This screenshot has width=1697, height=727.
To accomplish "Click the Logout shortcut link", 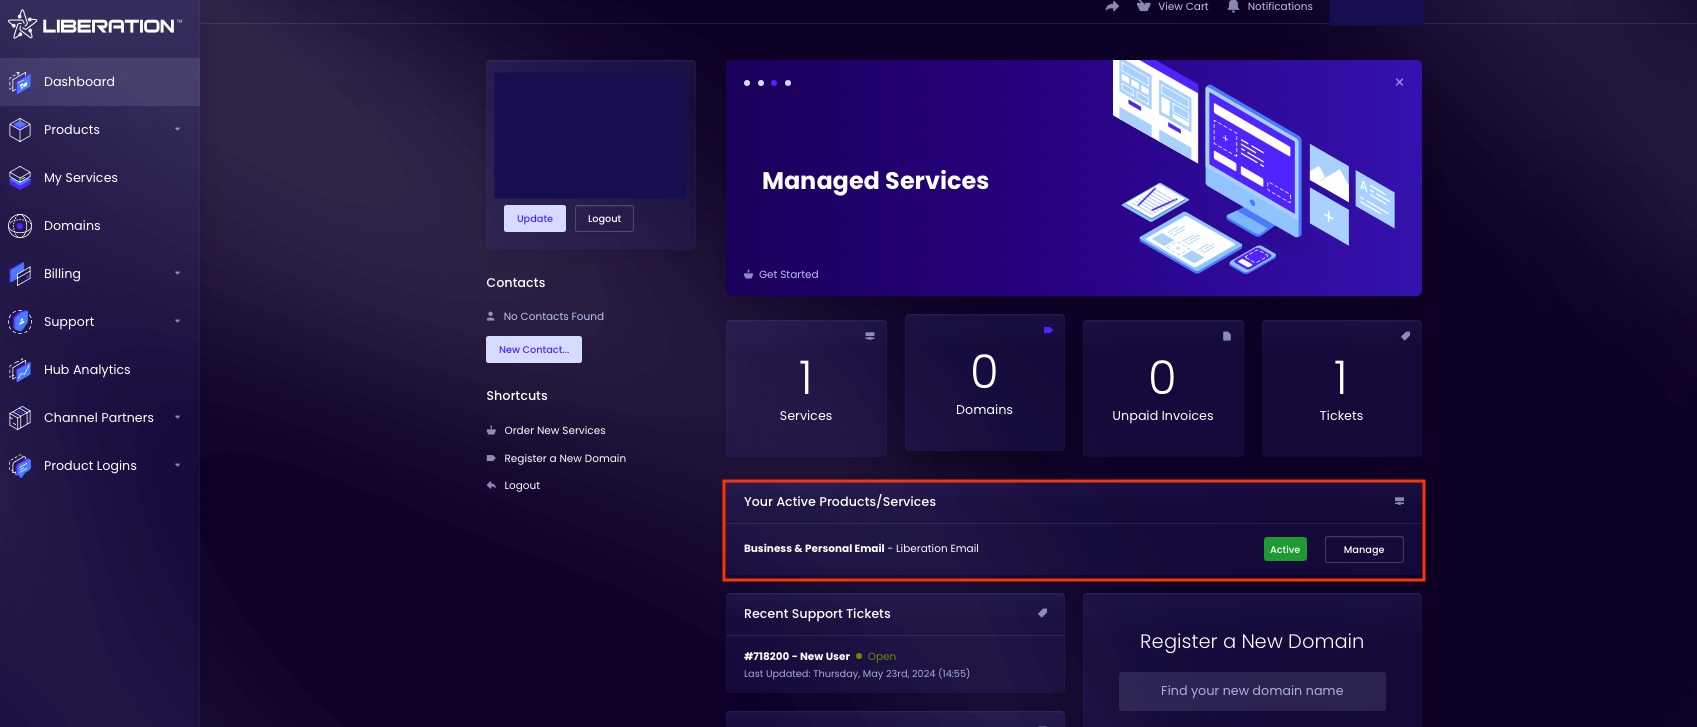I will [522, 485].
